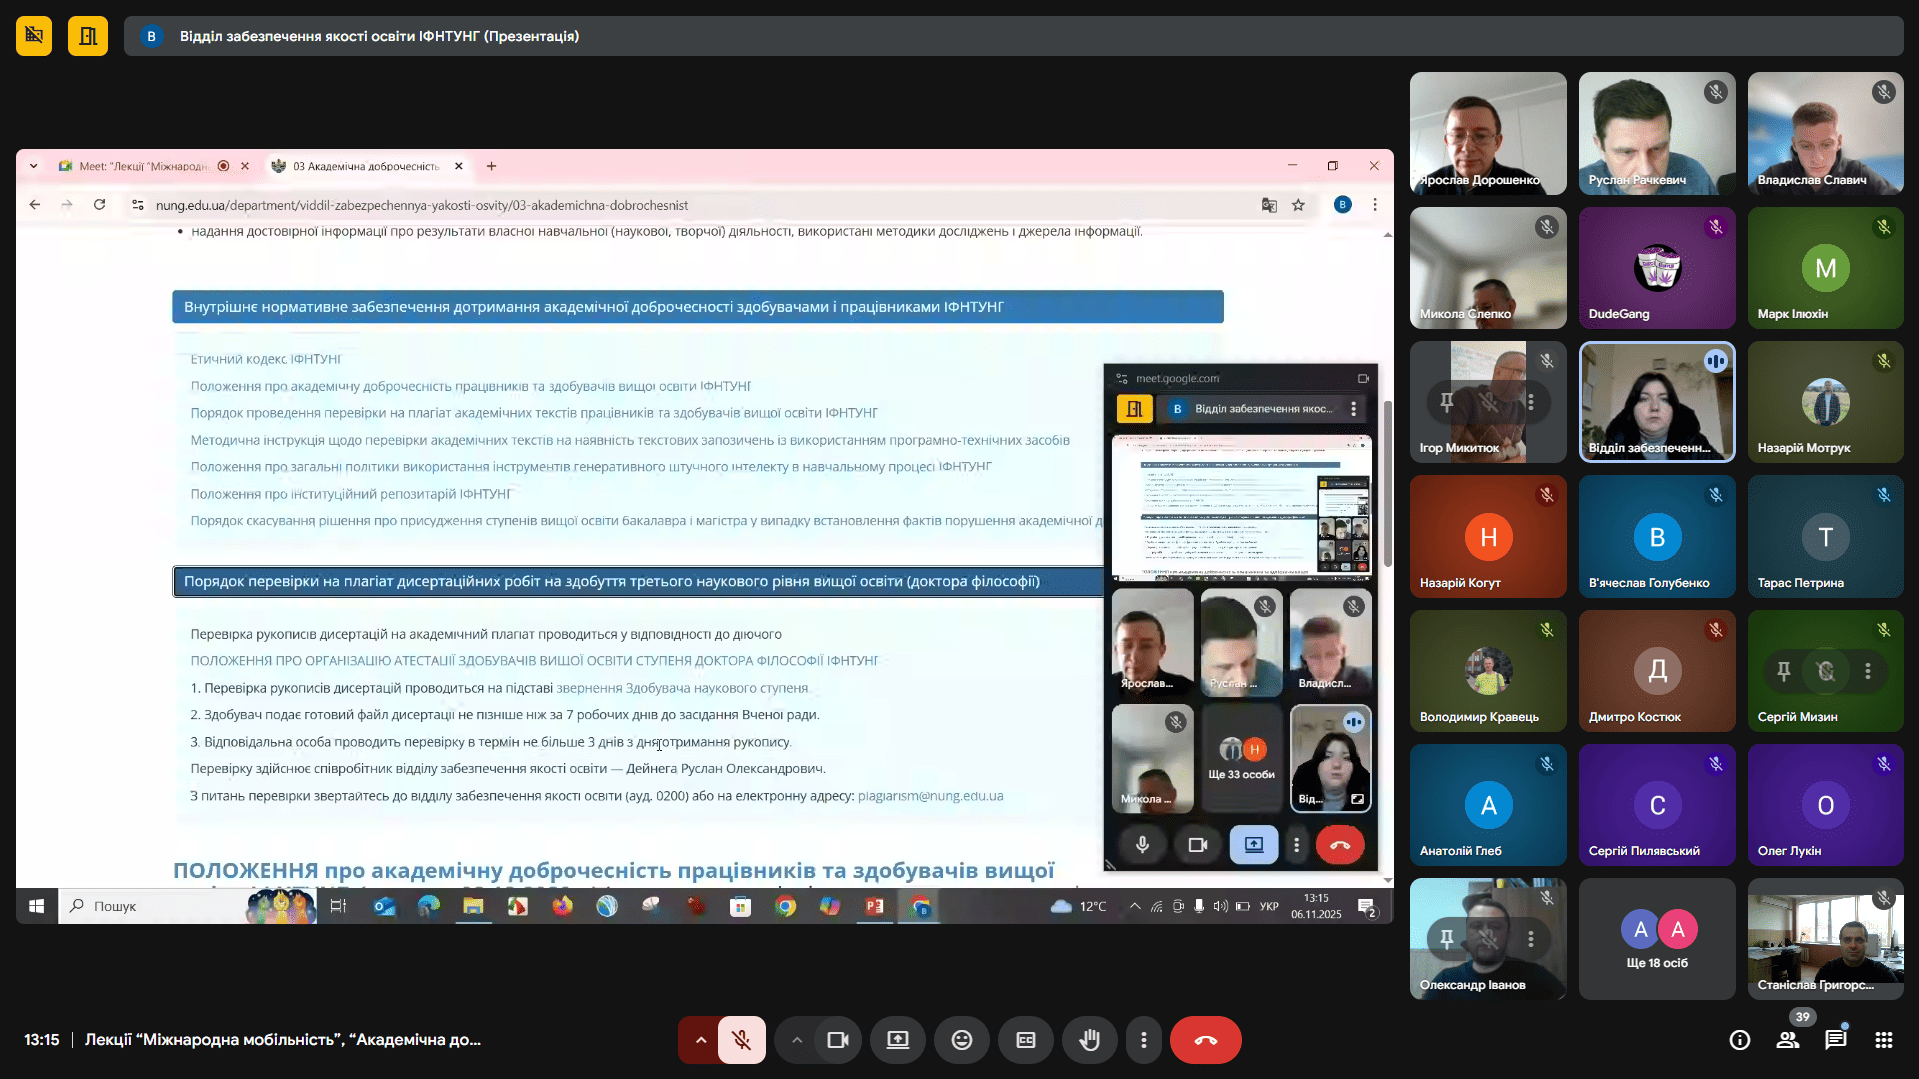
Task: Click the 'Ще 18 осіб' participants tile
Action: coord(1656,939)
